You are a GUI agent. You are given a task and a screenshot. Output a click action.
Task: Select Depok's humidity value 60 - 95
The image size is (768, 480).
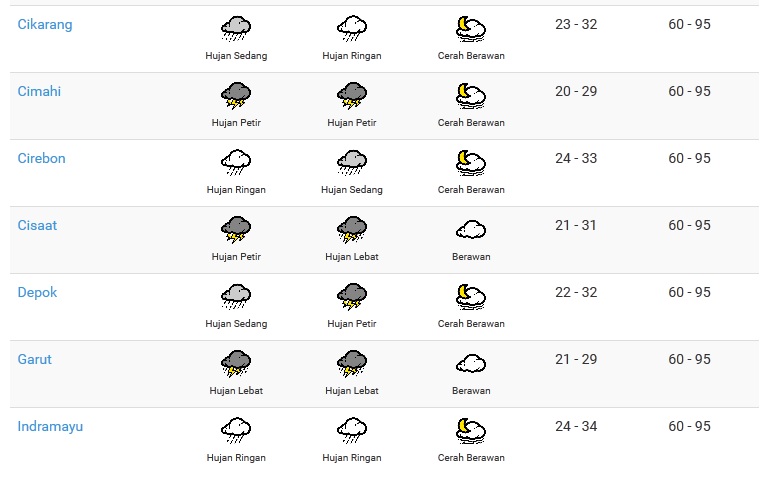click(x=689, y=292)
